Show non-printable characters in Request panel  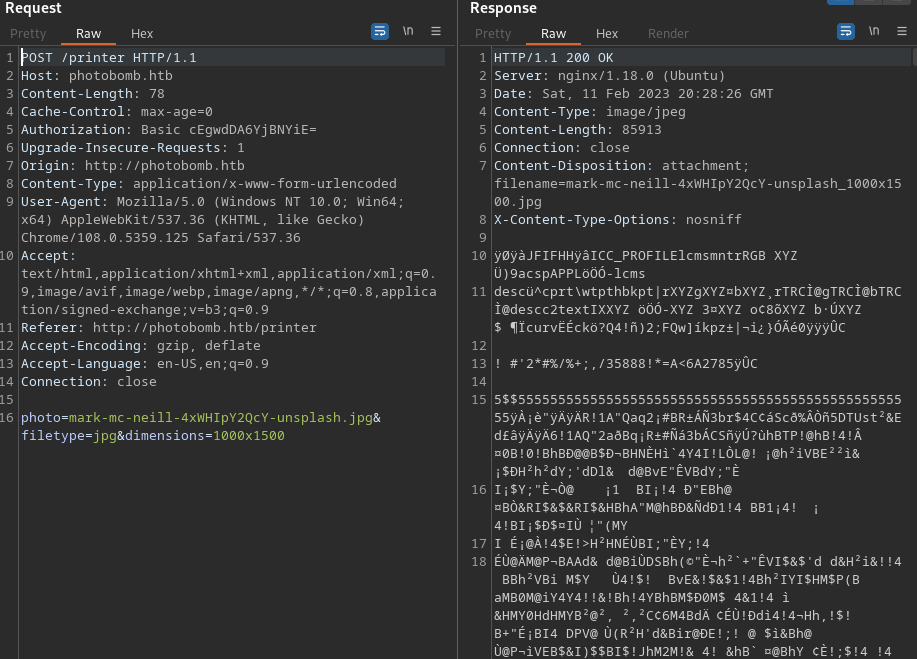[x=408, y=32]
